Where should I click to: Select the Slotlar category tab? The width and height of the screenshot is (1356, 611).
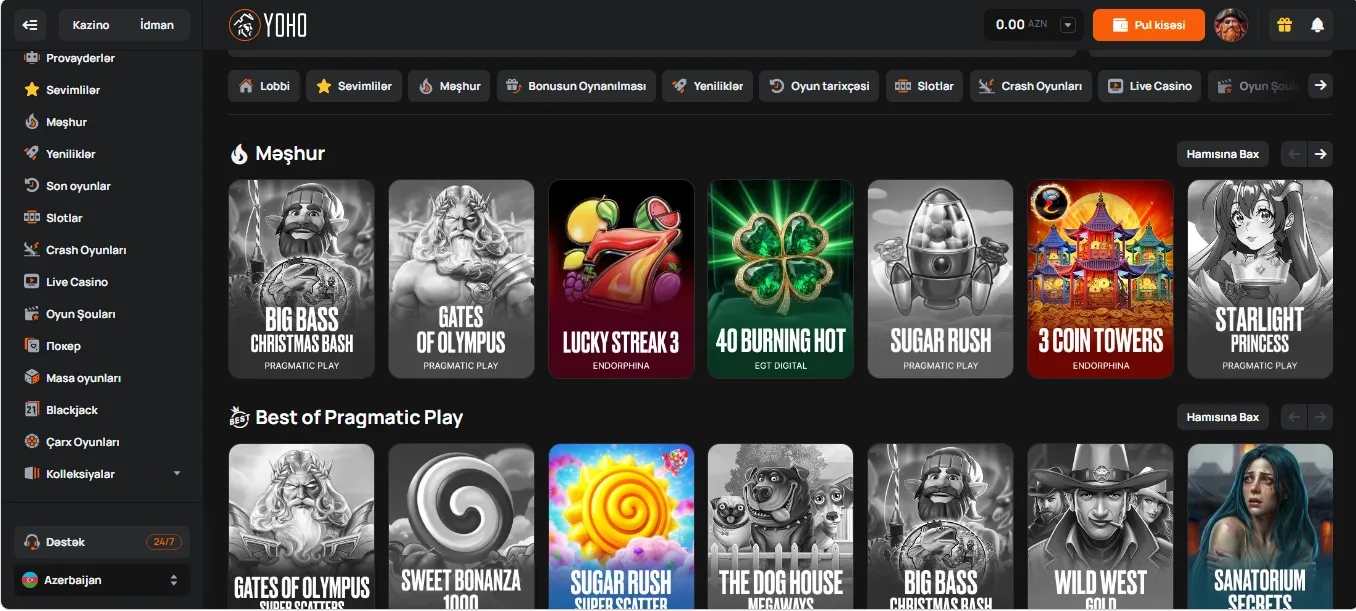(x=925, y=86)
